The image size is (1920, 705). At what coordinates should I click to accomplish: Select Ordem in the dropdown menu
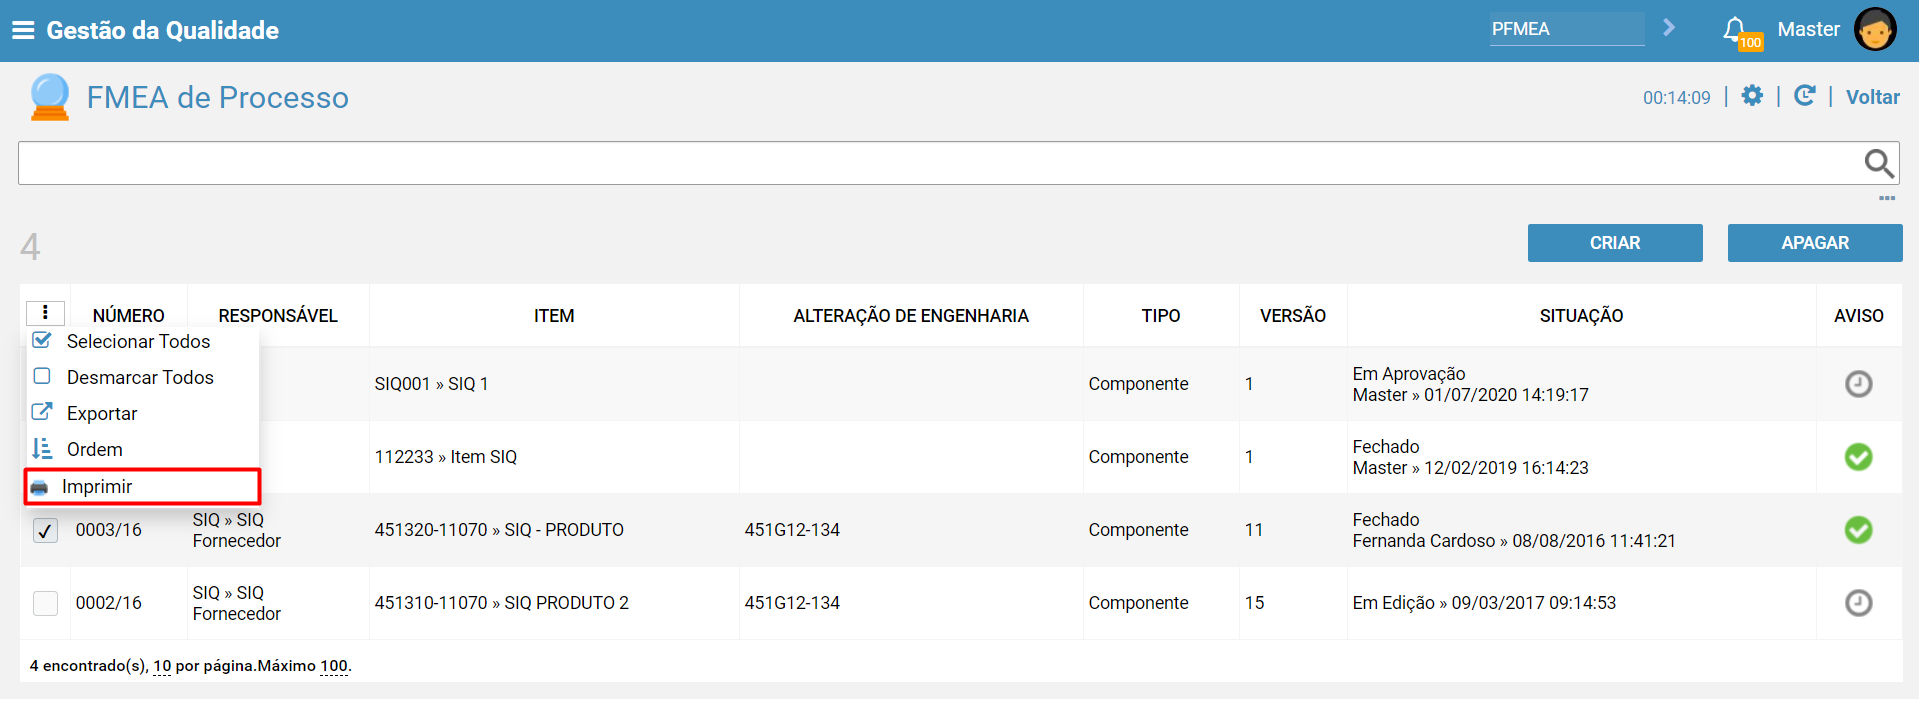click(x=95, y=450)
